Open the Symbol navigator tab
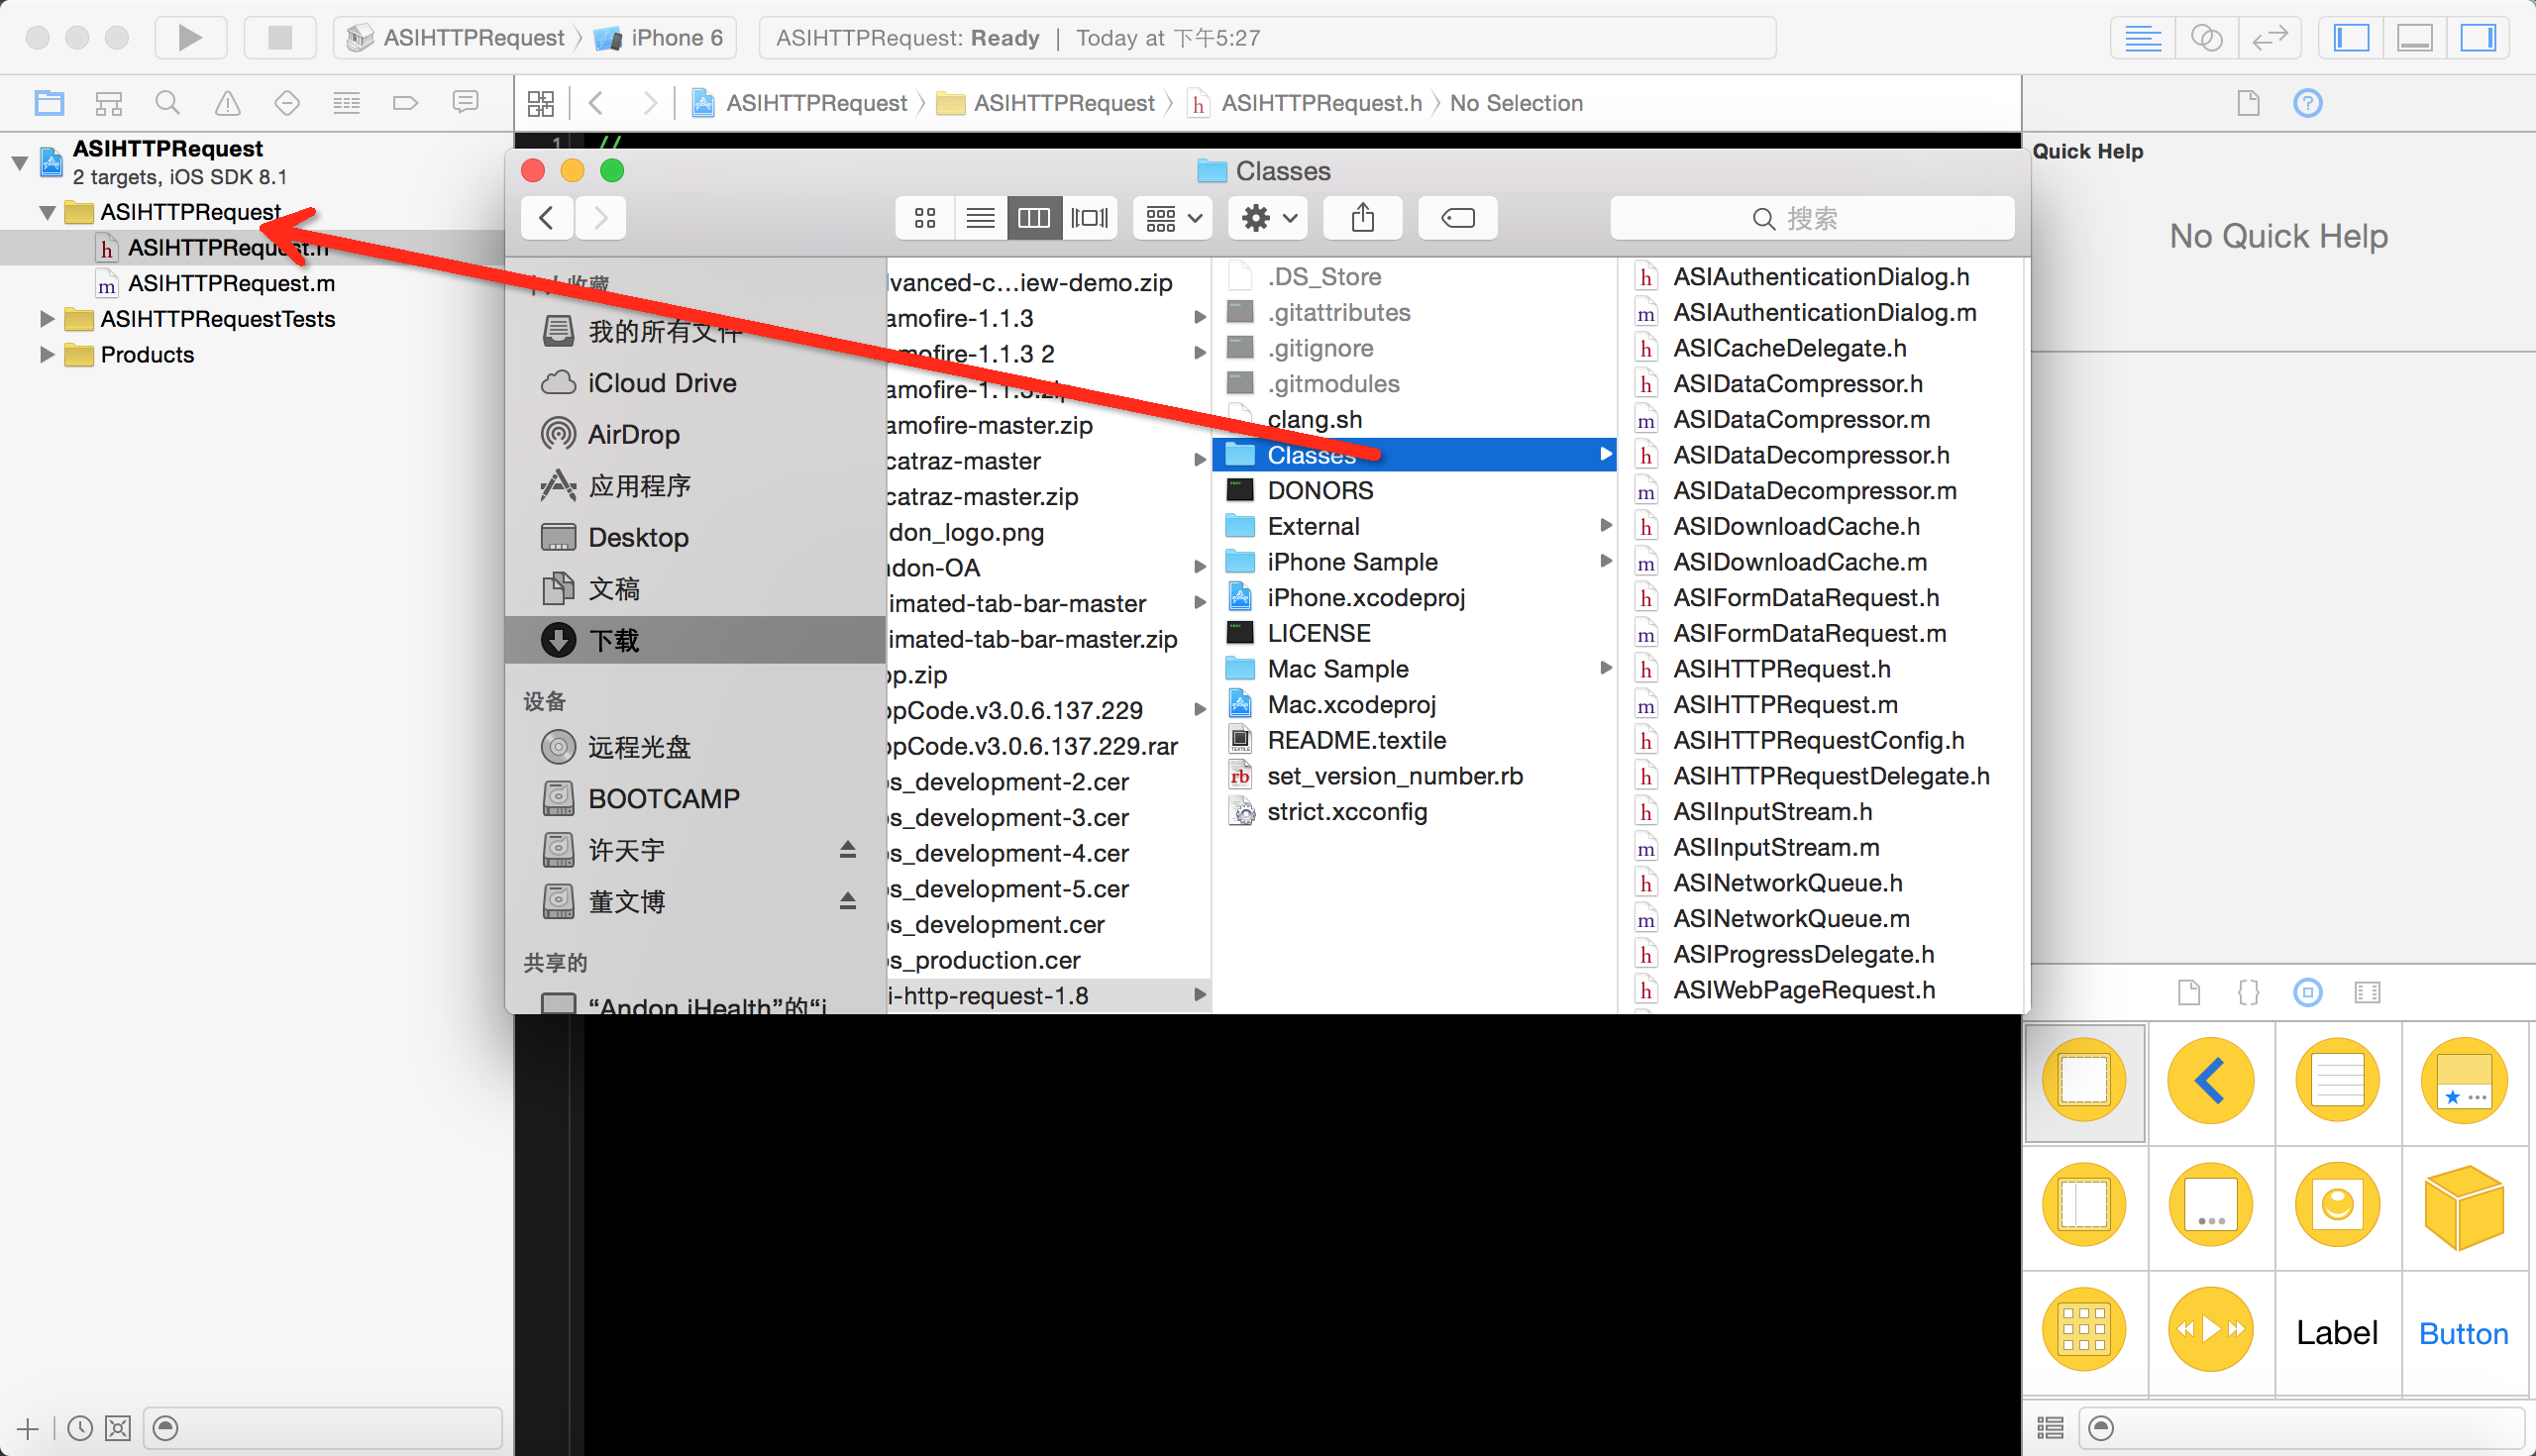This screenshot has width=2536, height=1456. click(x=108, y=102)
